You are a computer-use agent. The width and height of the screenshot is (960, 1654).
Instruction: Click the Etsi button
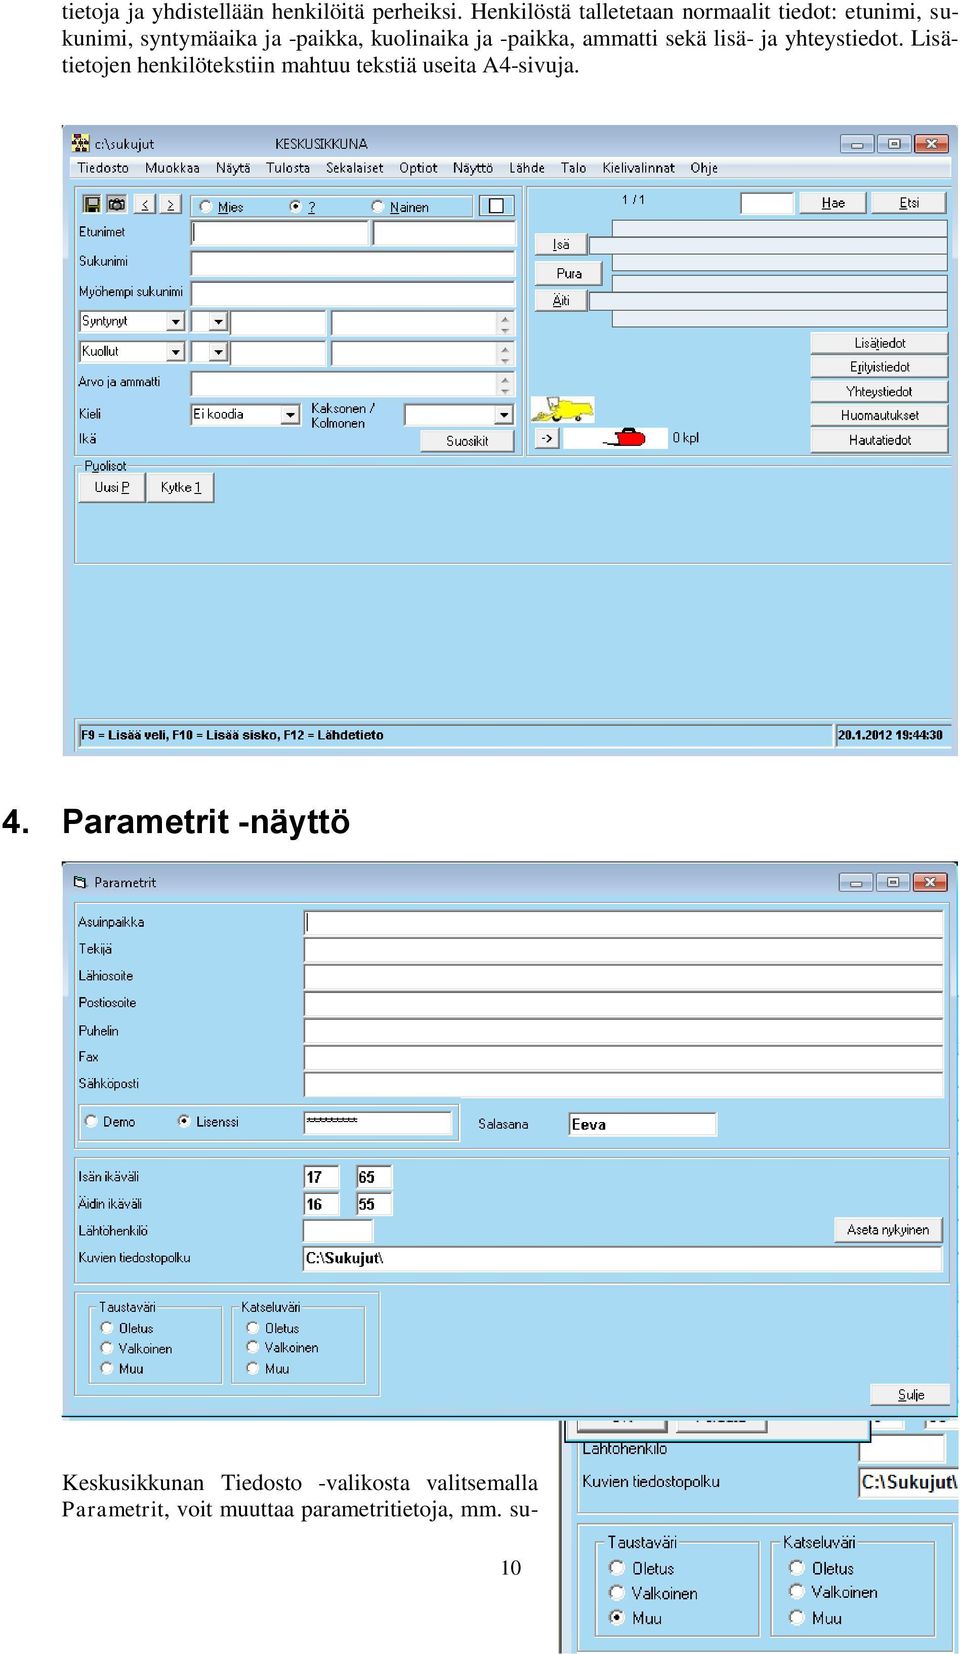pos(909,203)
